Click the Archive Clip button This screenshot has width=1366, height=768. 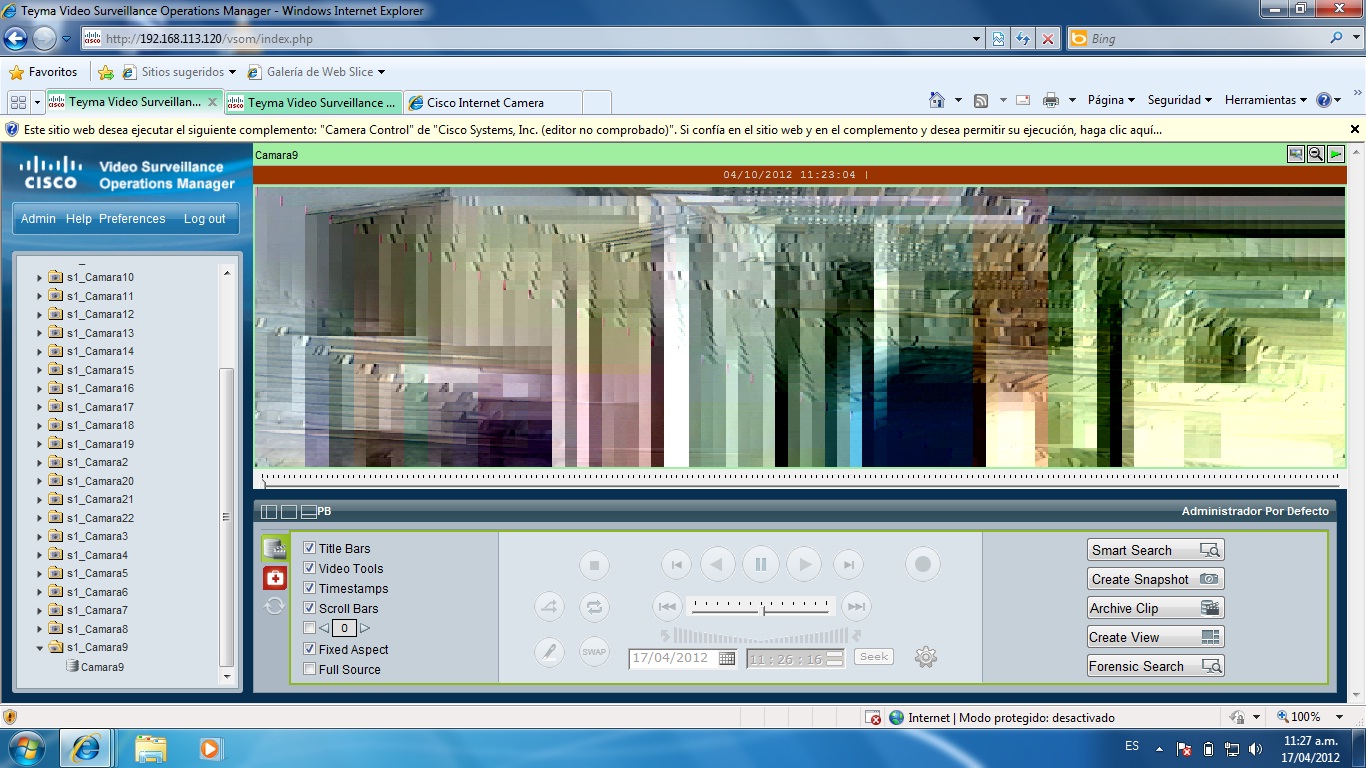[1156, 608]
